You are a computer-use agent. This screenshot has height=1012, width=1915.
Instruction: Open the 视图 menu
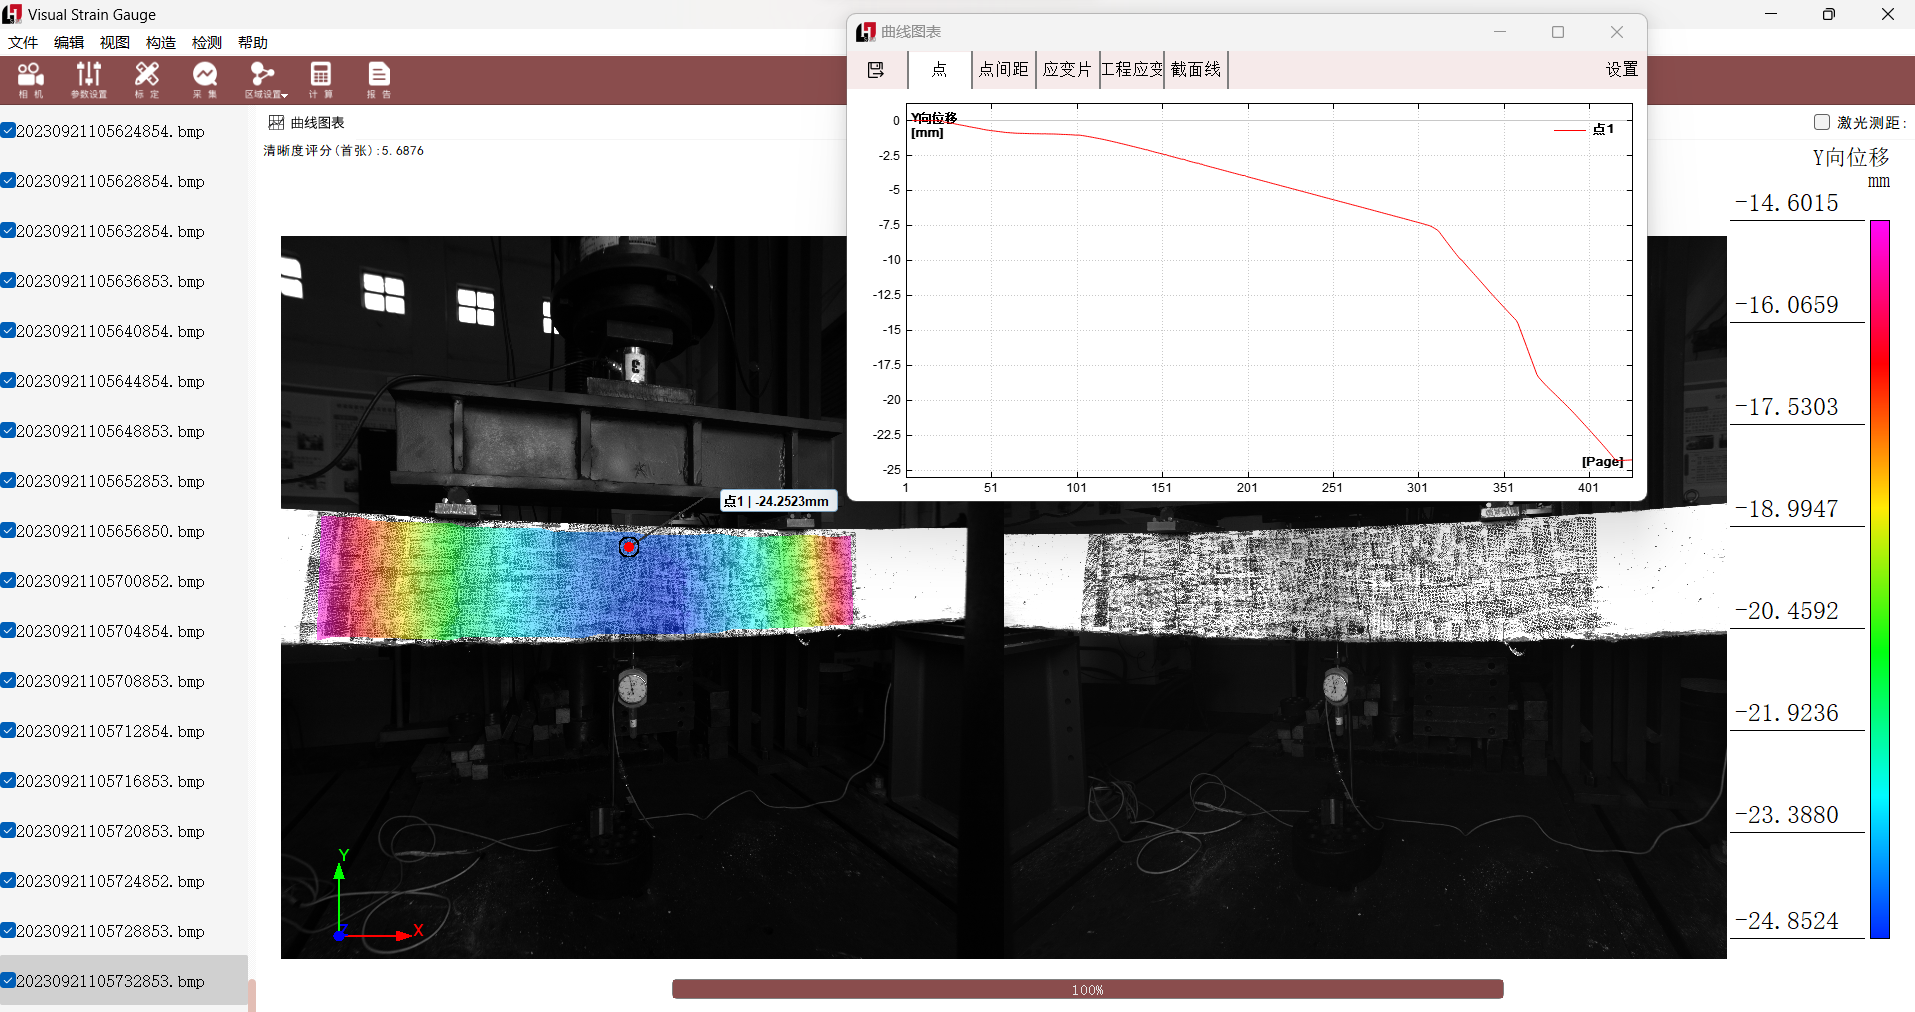click(x=115, y=42)
